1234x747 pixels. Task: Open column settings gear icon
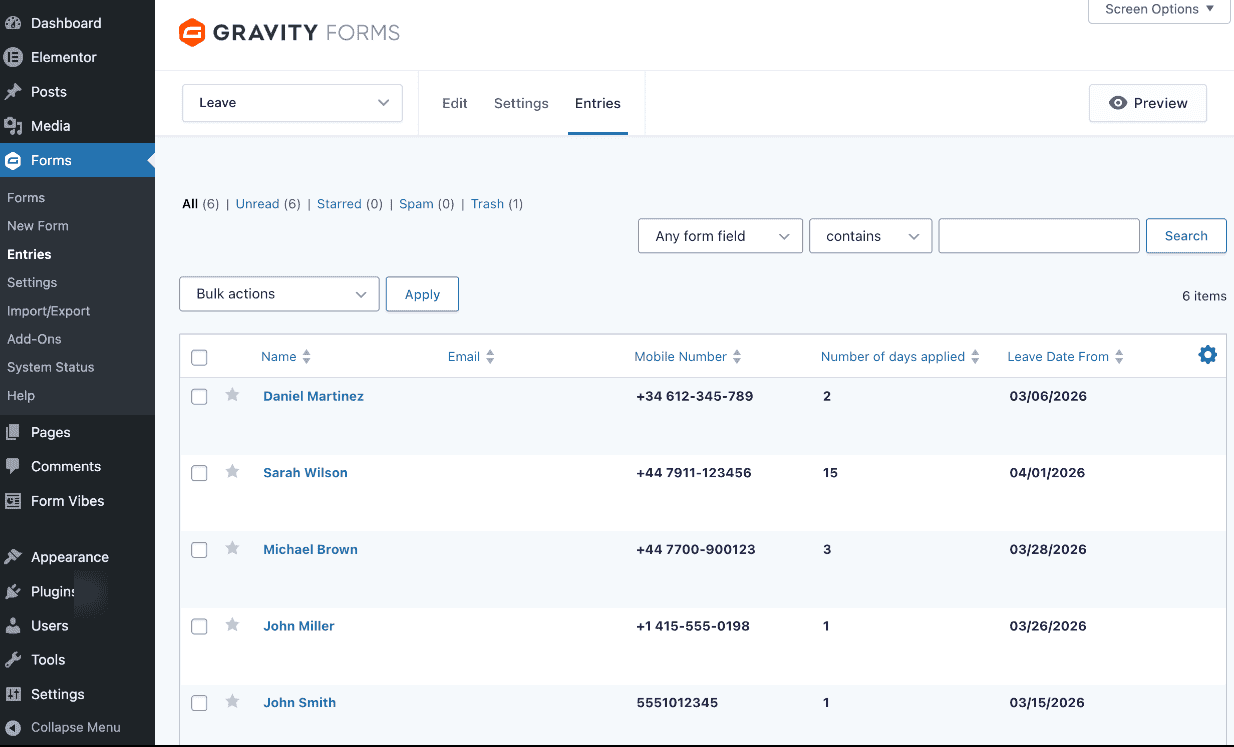pos(1208,355)
